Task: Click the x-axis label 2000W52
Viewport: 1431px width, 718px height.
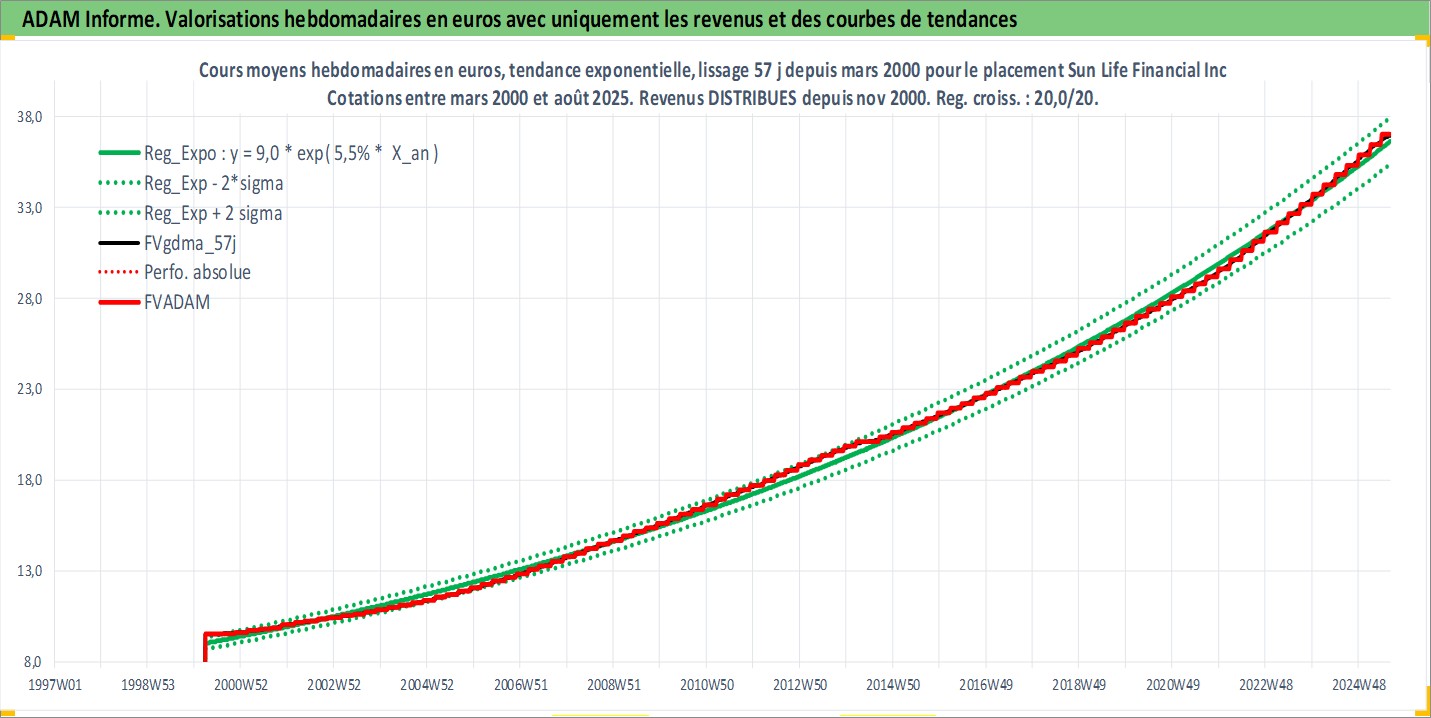Action: 240,684
